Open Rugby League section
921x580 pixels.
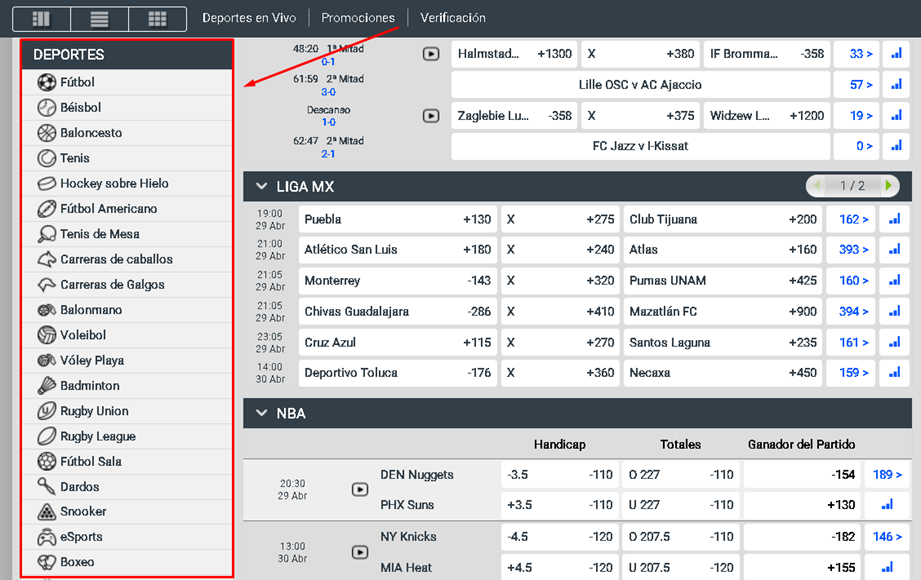(127, 436)
